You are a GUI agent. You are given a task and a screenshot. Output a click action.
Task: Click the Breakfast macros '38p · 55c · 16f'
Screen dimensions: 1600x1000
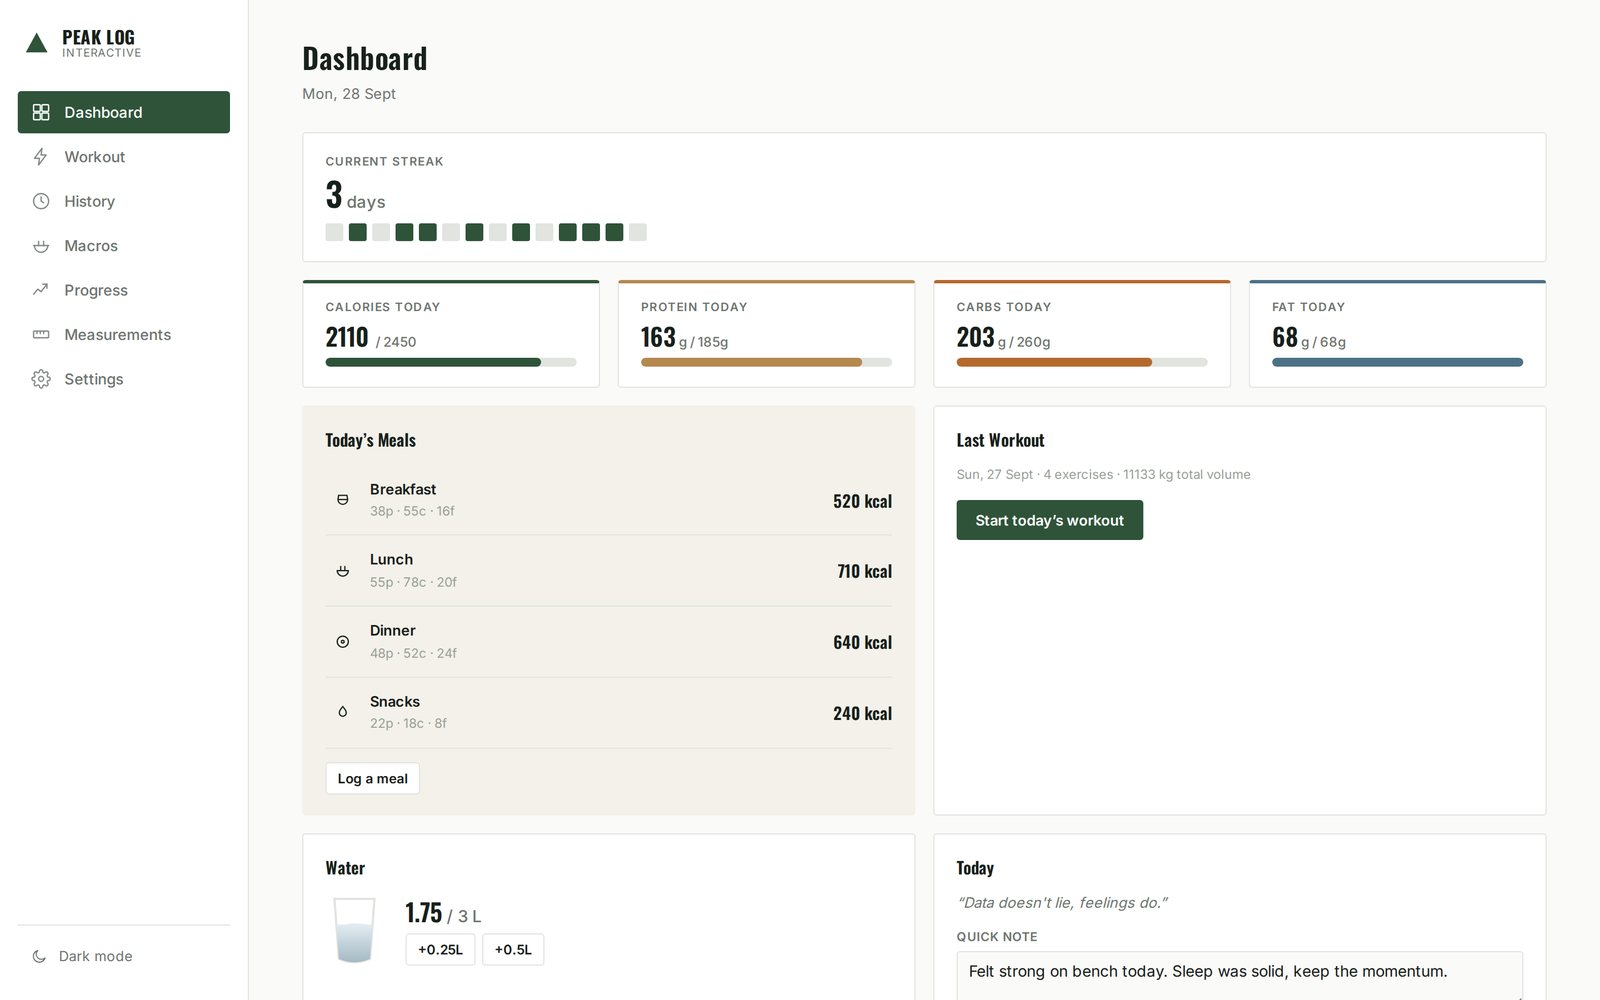[412, 511]
